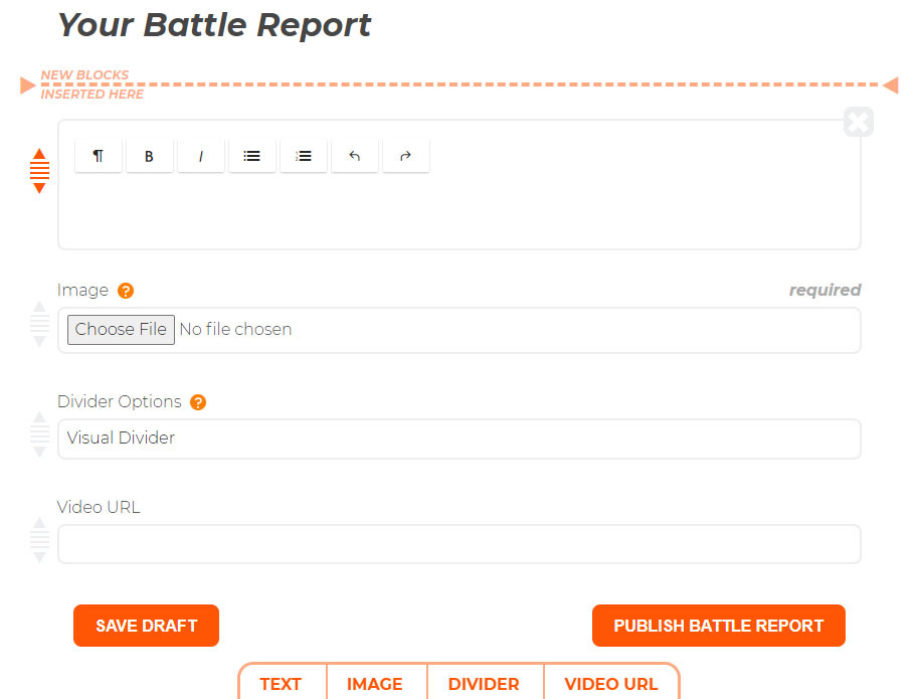Screen dimensions: 920x699
Task: Focus the Video URL input field
Action: [459, 544]
